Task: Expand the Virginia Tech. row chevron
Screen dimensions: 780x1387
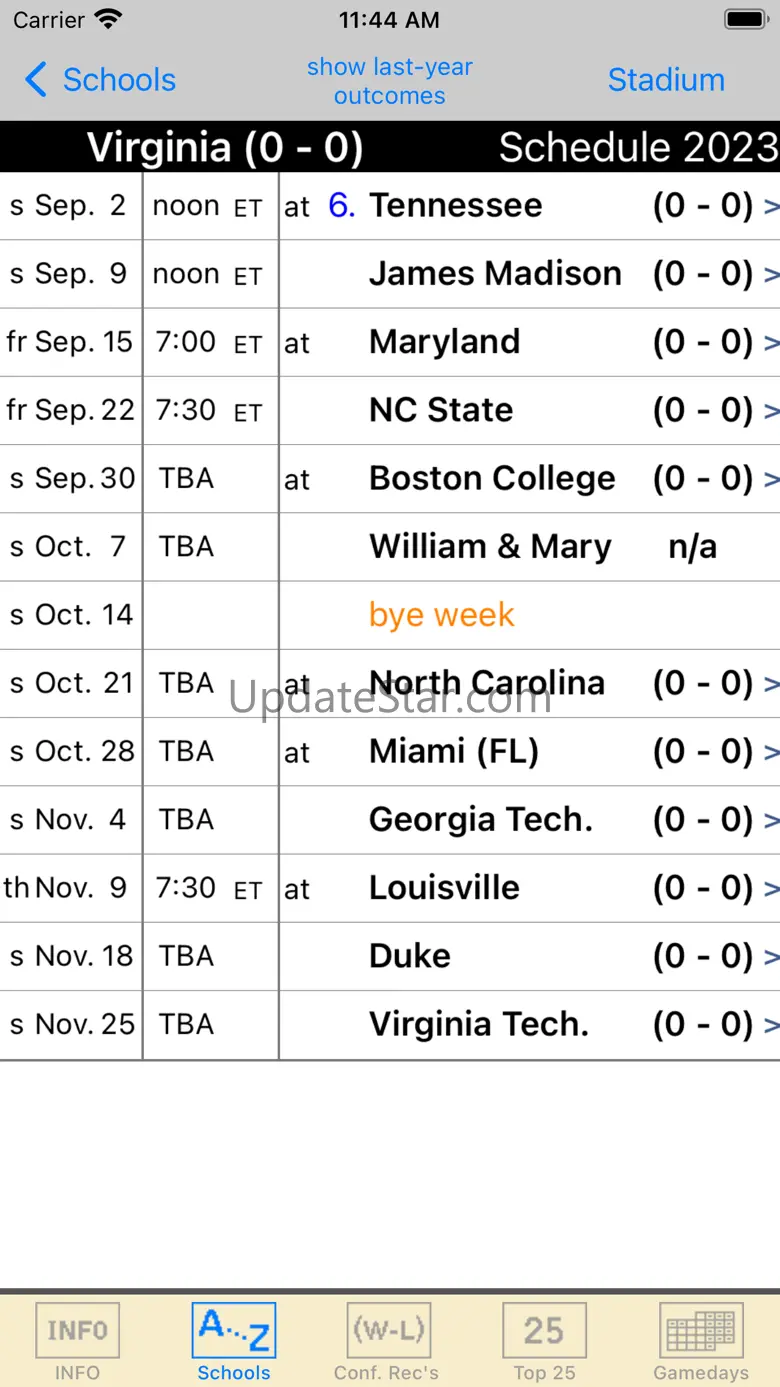Action: coord(771,1025)
